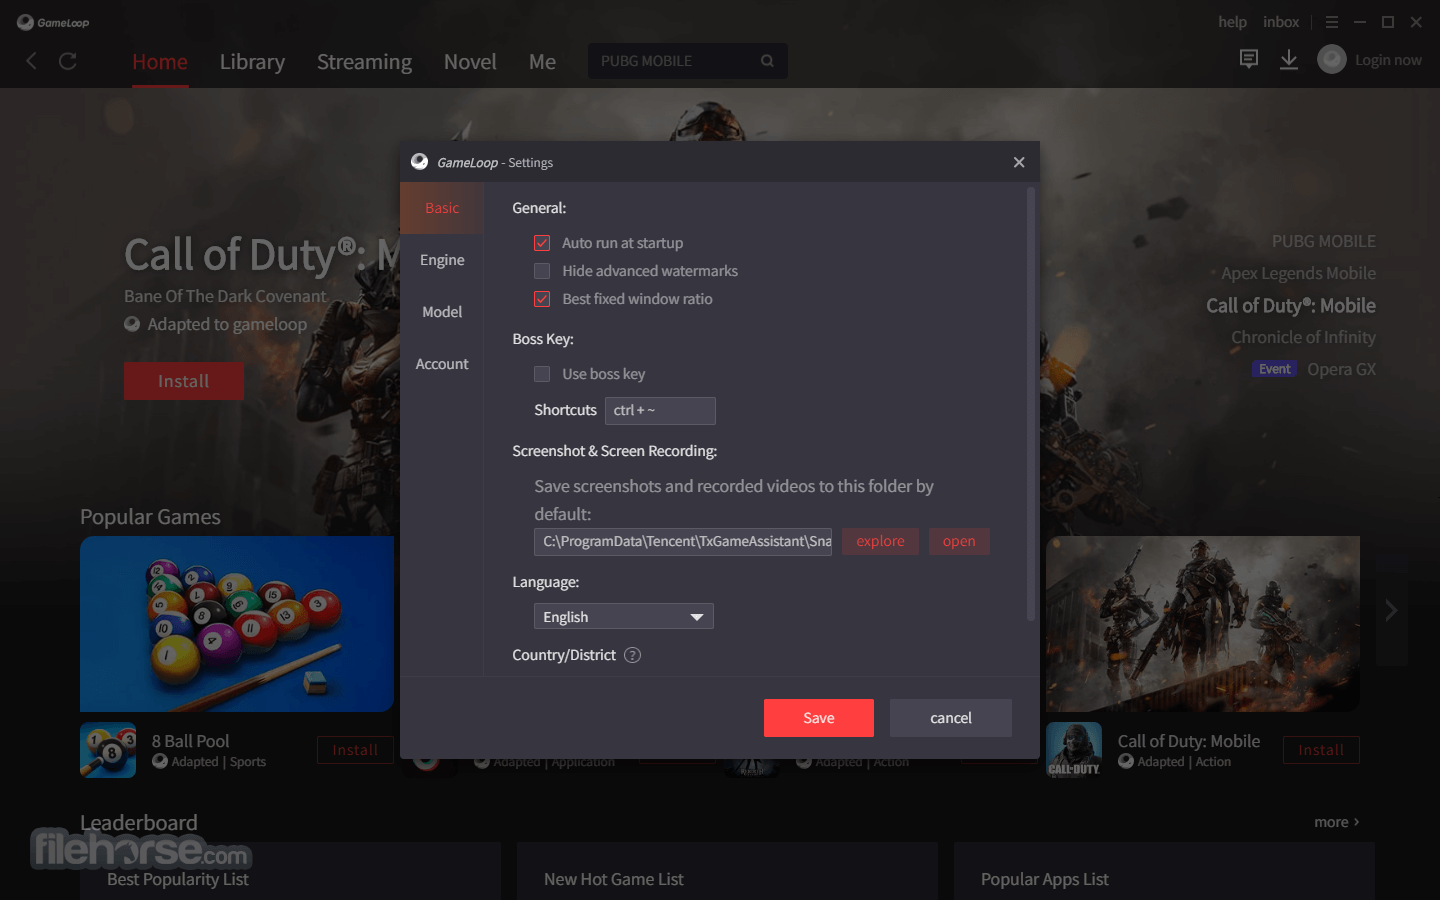This screenshot has height=900, width=1440.
Task: Open the Basic settings tab
Action: coord(442,208)
